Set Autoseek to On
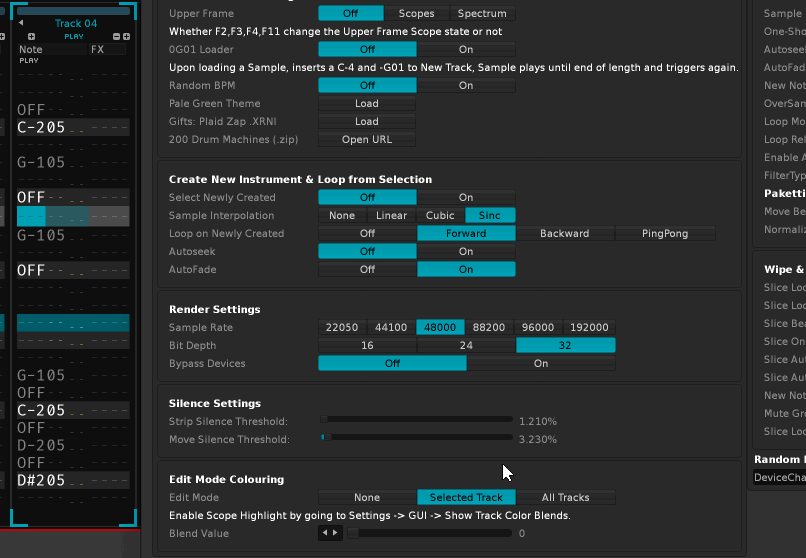 click(466, 251)
